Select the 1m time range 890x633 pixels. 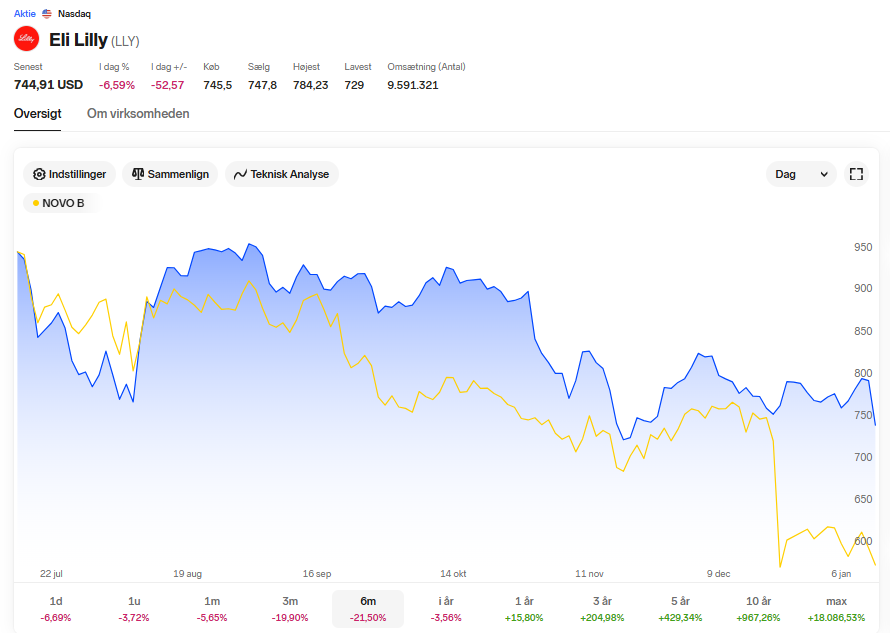click(212, 609)
